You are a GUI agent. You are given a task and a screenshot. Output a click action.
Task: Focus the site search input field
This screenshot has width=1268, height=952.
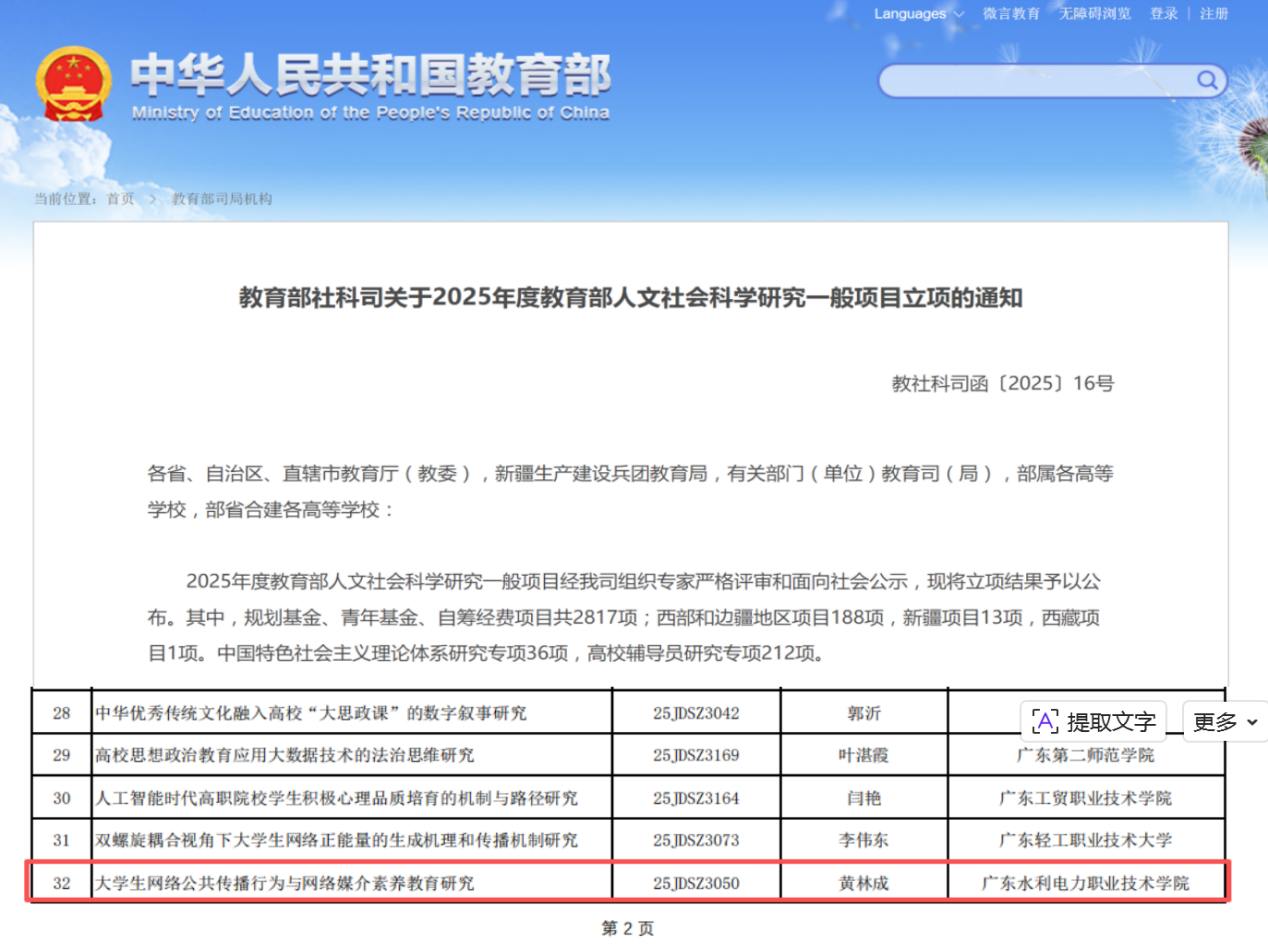(x=1035, y=81)
